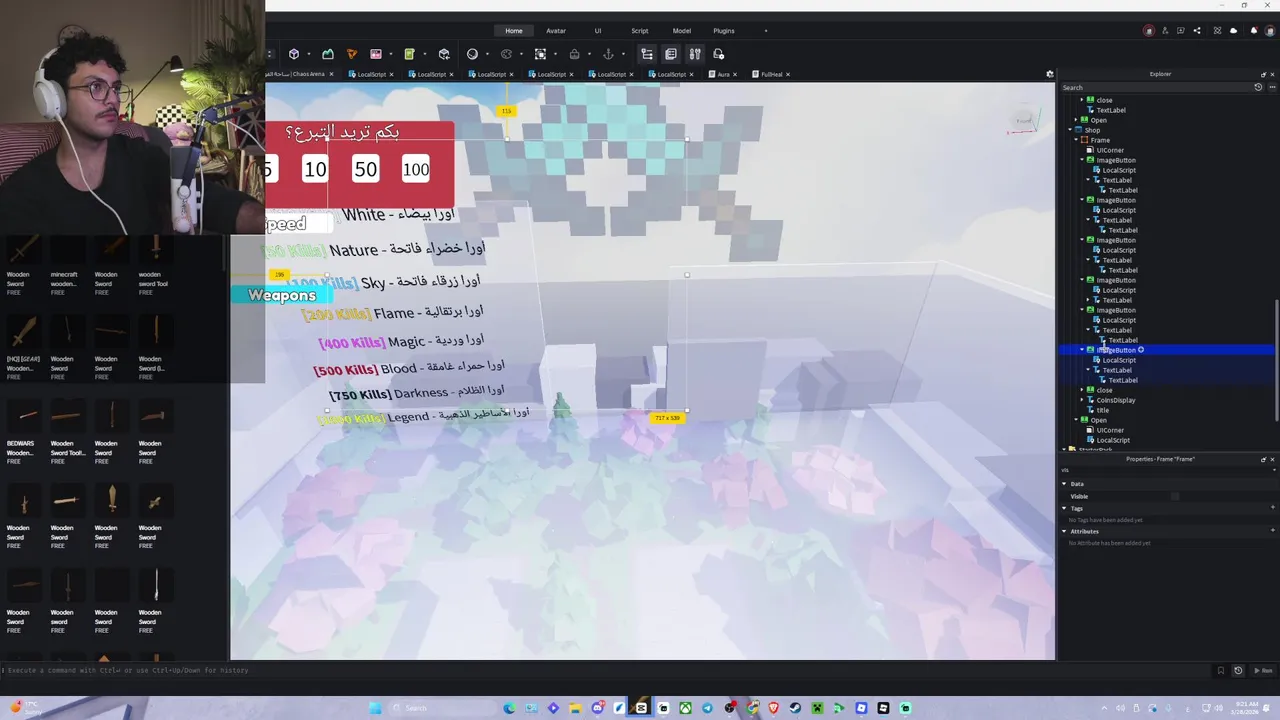This screenshot has height=720, width=1280.
Task: Open dropdown arrow beside Material sphere
Action: pos(487,54)
